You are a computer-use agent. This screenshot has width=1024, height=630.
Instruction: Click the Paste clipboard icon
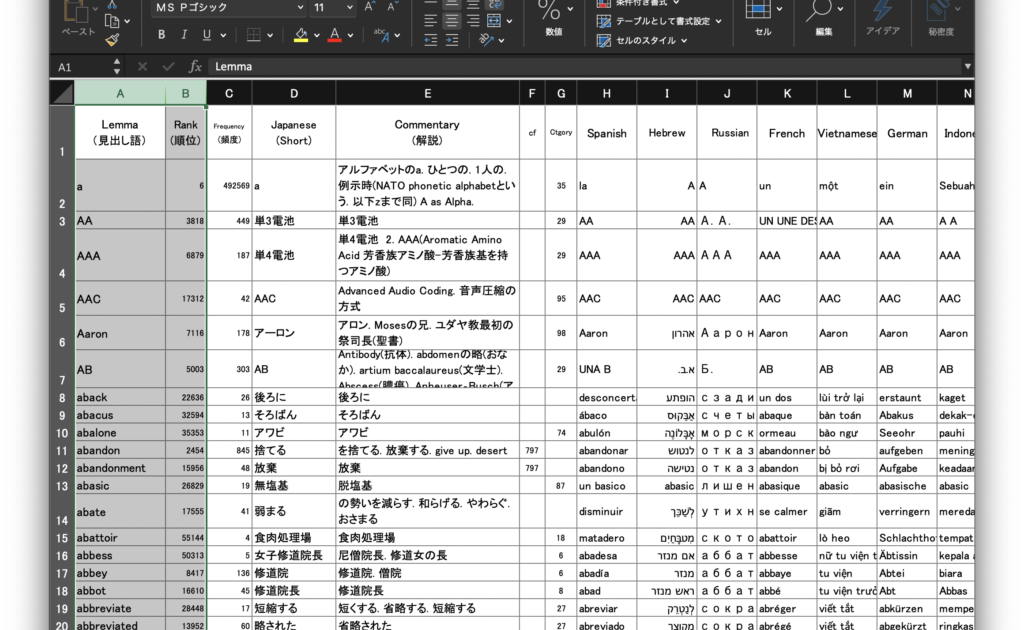pos(76,12)
